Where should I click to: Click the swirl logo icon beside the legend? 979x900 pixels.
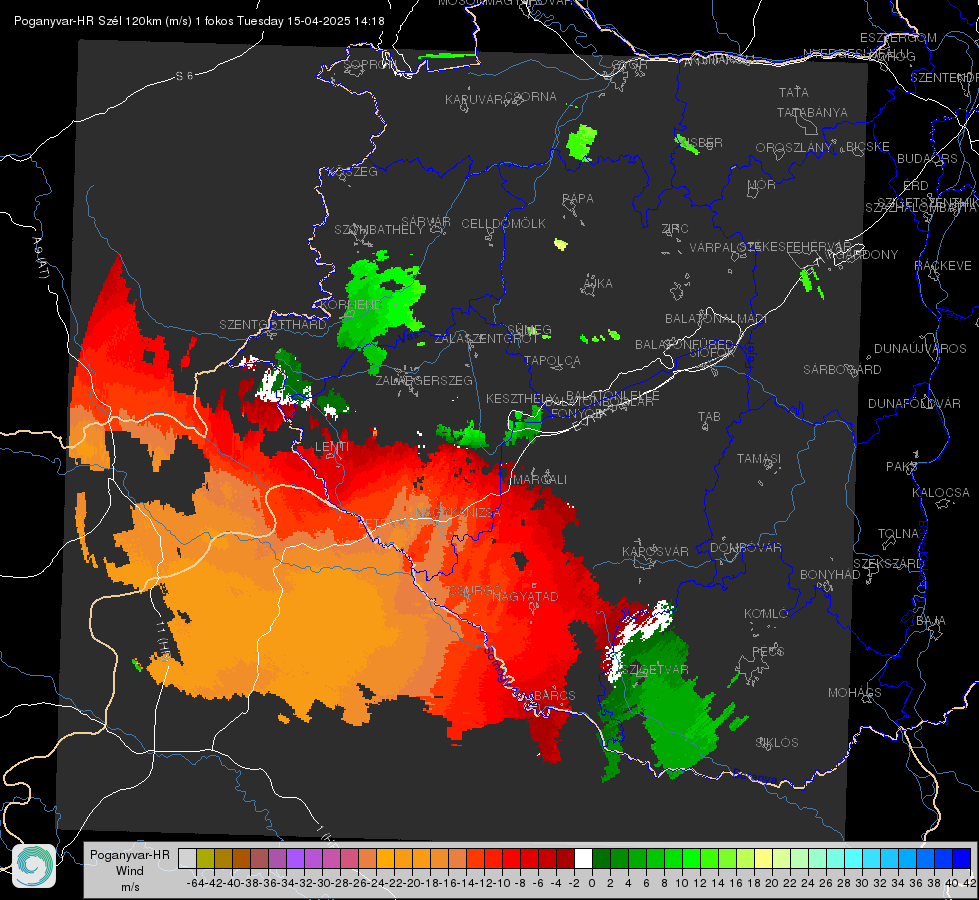(x=34, y=866)
